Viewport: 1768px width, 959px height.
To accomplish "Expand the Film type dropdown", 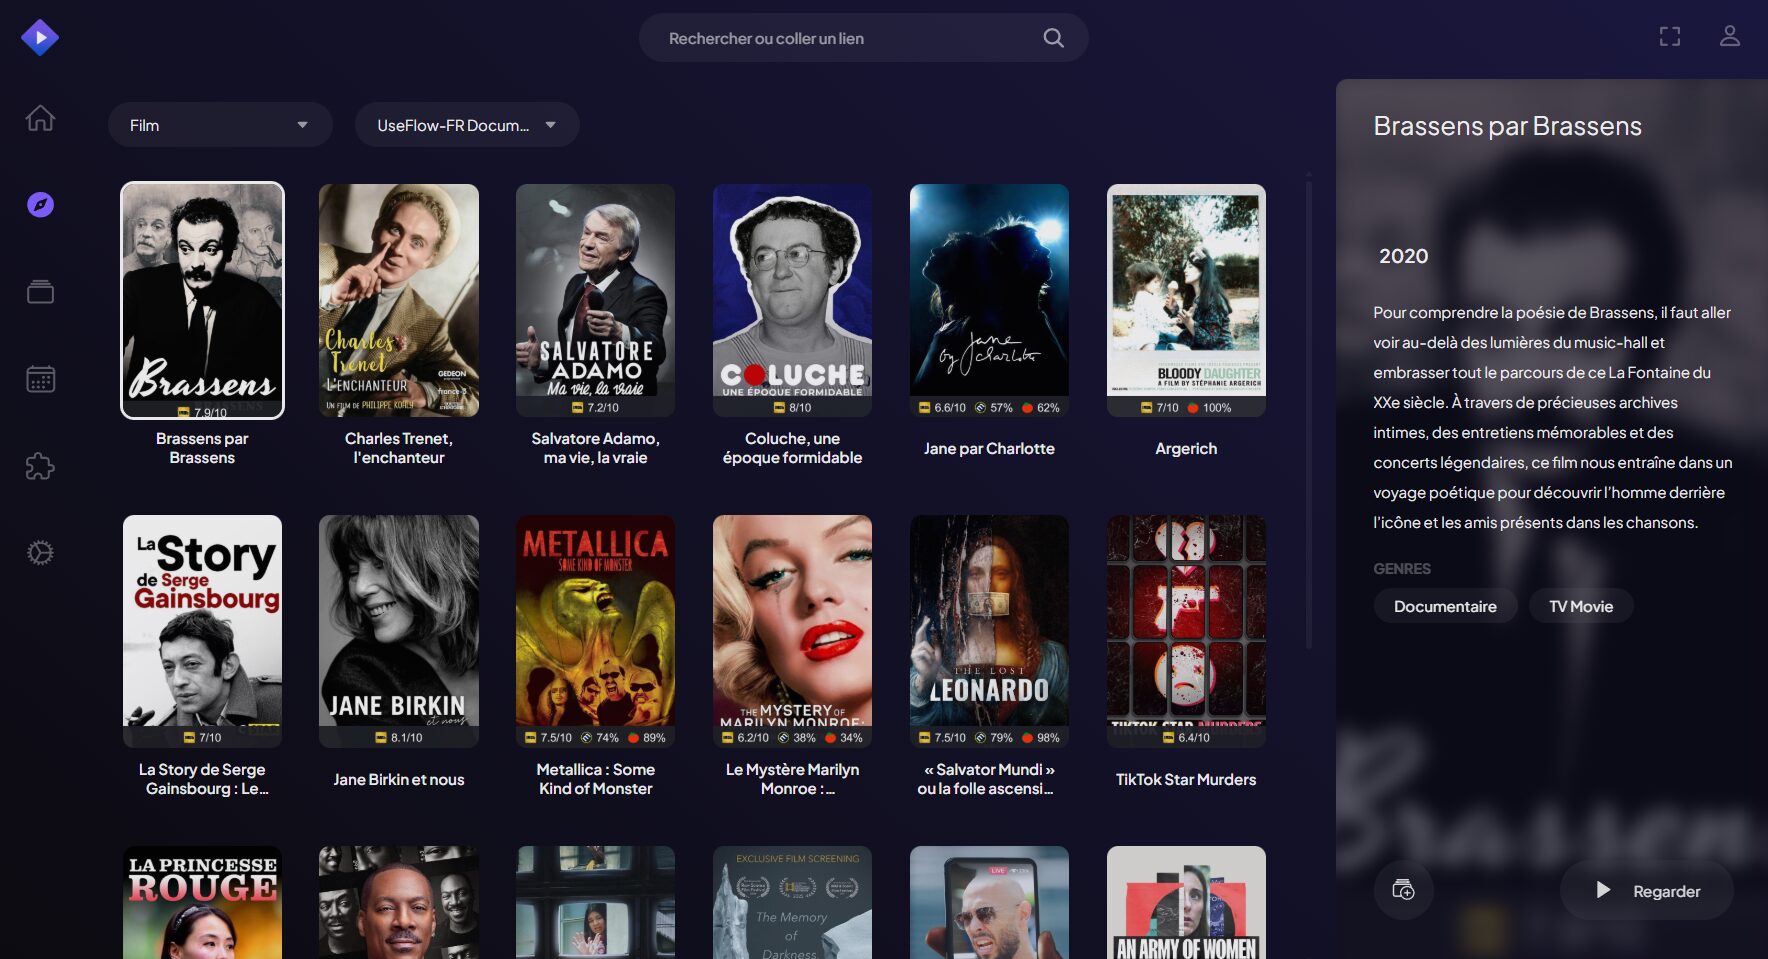I will [x=219, y=125].
